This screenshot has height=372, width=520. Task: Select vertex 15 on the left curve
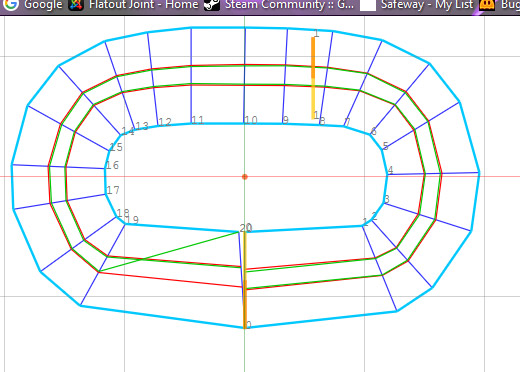pos(109,151)
